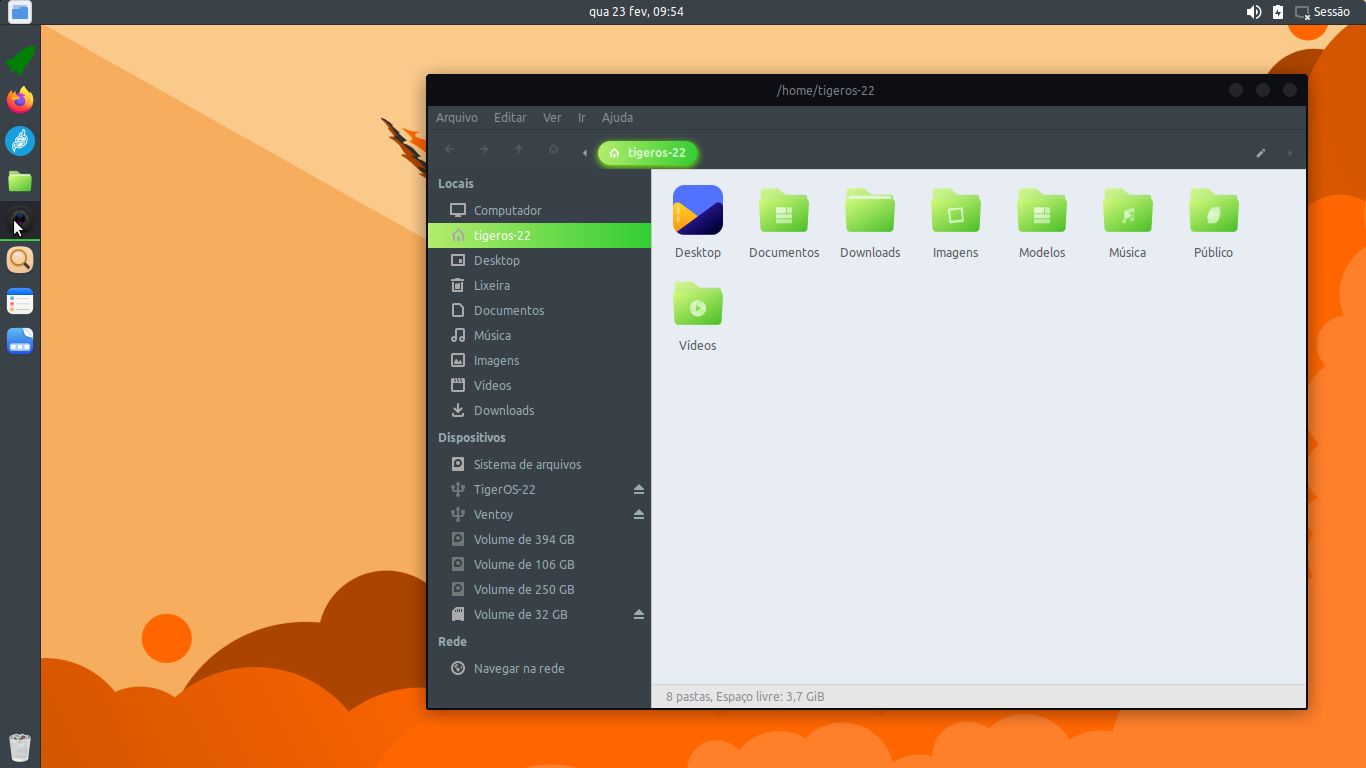Click the battery indicator in top panel
Viewport: 1366px width, 768px height.
(x=1278, y=12)
